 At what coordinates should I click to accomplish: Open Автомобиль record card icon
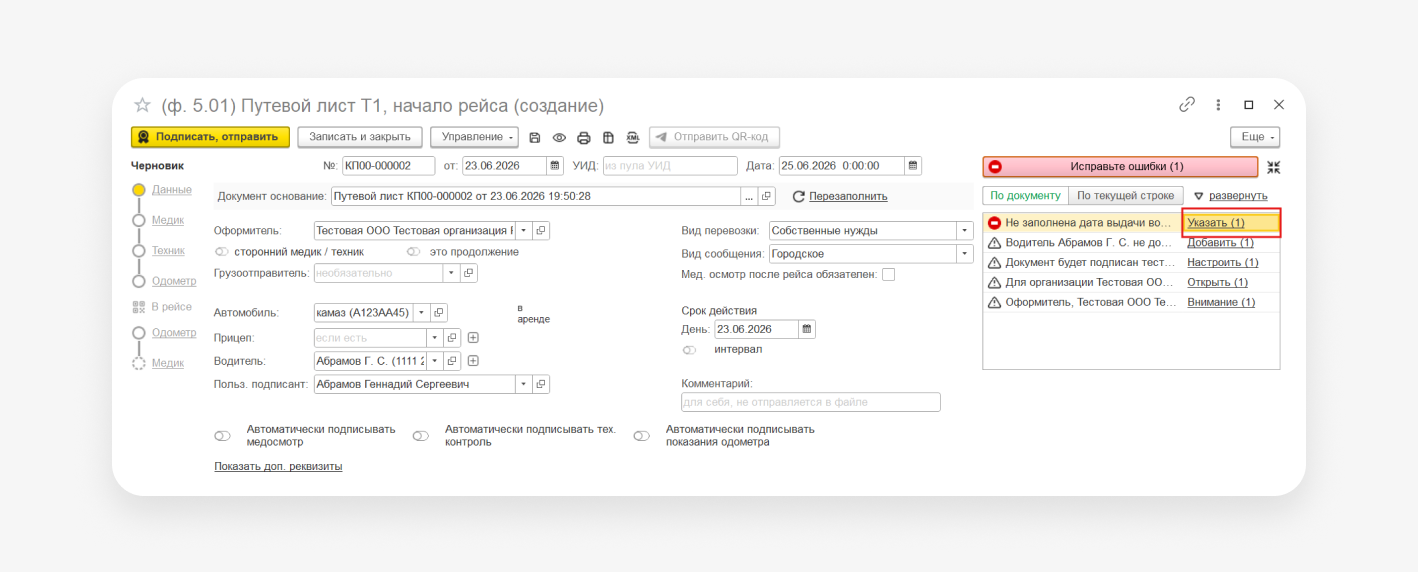pyautogui.click(x=439, y=313)
